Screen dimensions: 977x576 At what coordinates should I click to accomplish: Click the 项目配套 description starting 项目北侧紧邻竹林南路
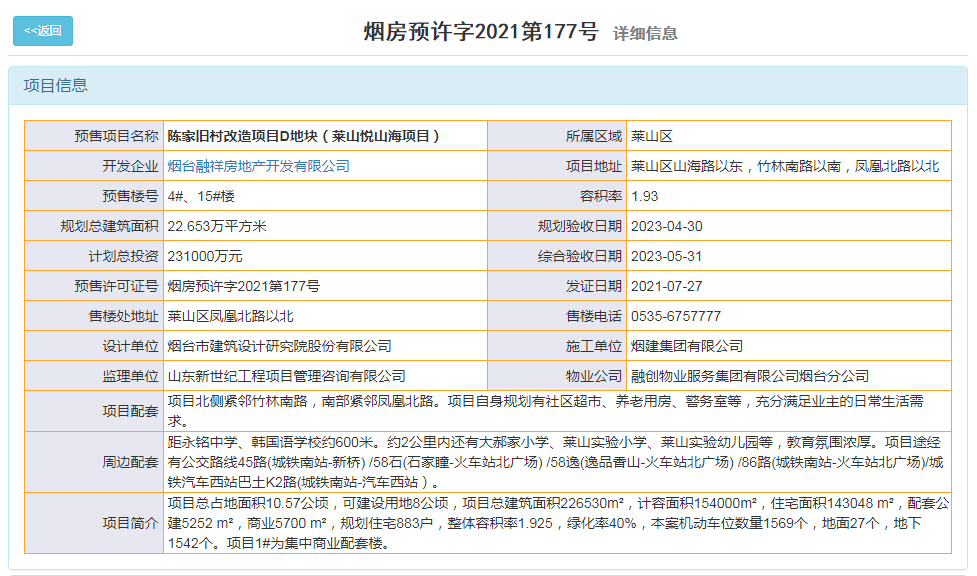[545, 411]
